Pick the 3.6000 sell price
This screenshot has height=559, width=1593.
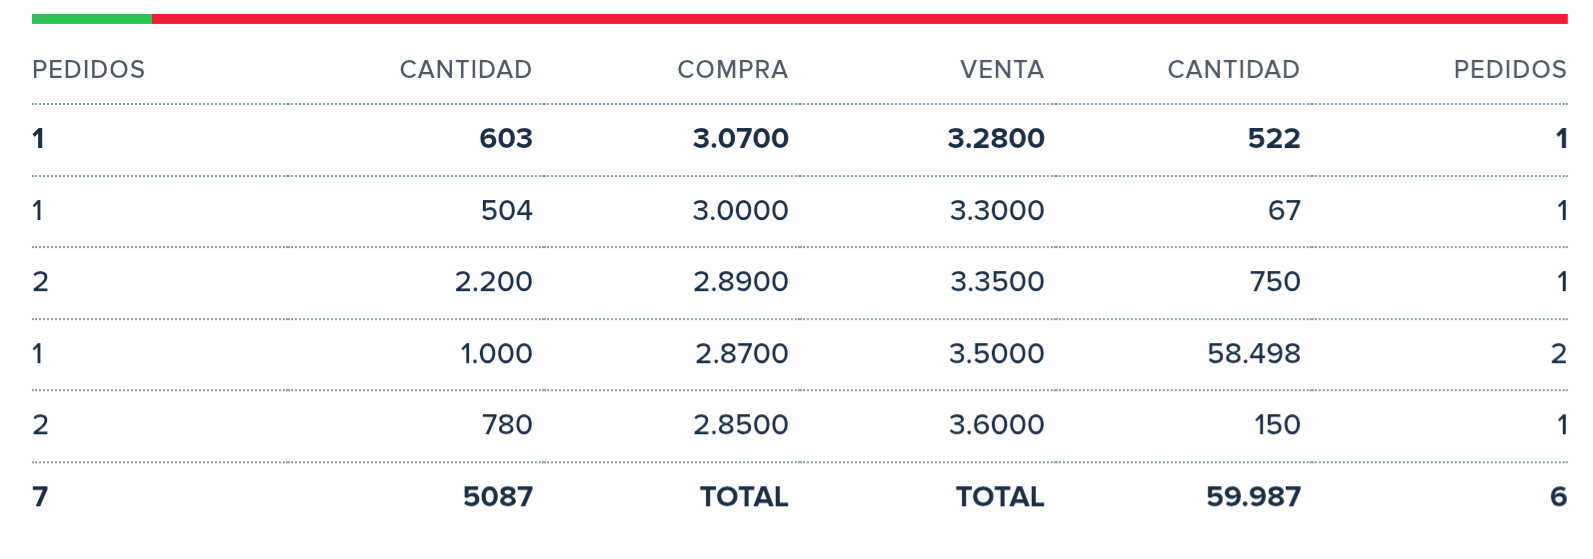[996, 425]
